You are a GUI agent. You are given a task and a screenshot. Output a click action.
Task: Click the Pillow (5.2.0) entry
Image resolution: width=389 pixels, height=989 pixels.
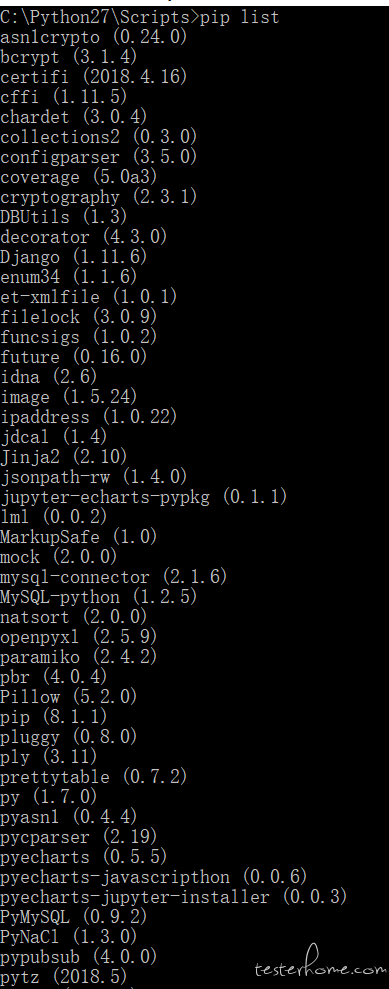click(x=69, y=697)
